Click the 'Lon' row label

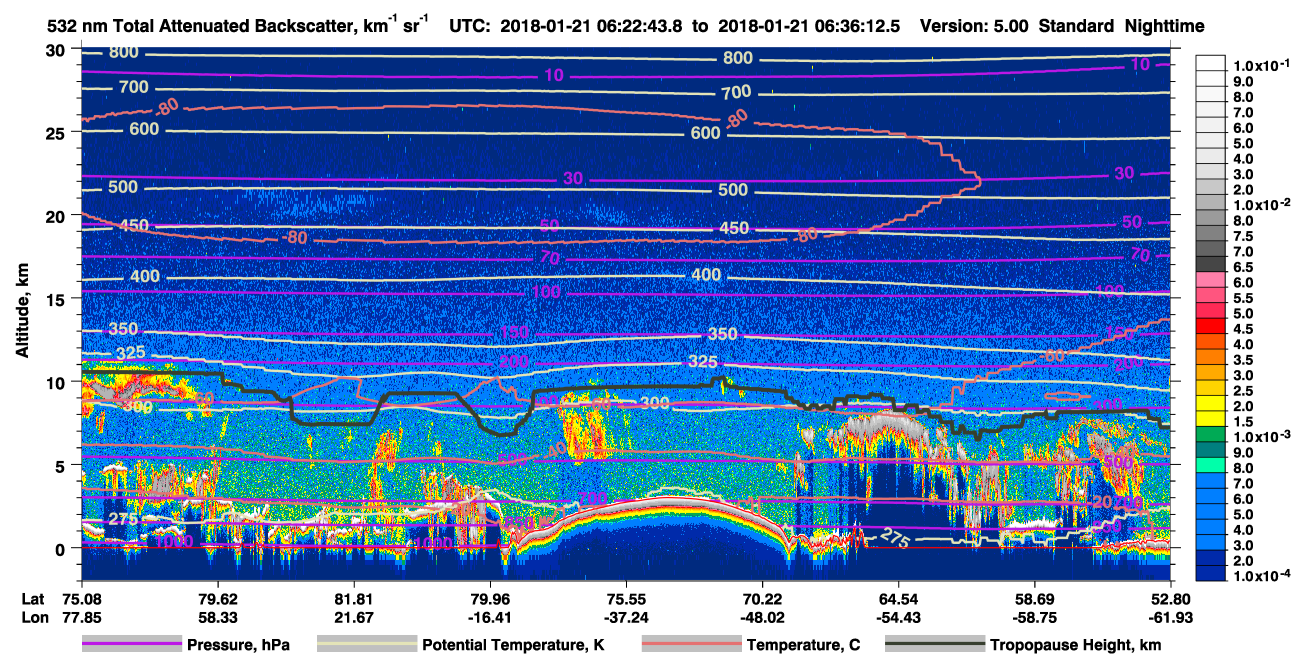pos(34,619)
